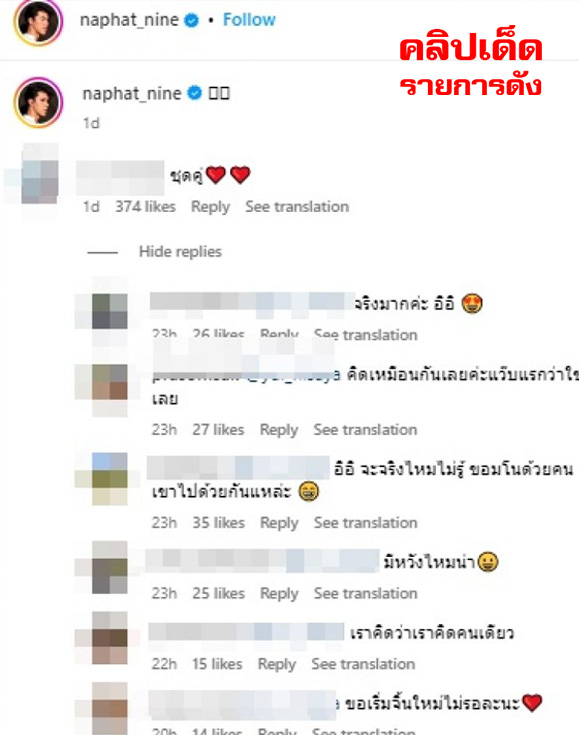See translation of the 25 likes comment

pos(365,593)
